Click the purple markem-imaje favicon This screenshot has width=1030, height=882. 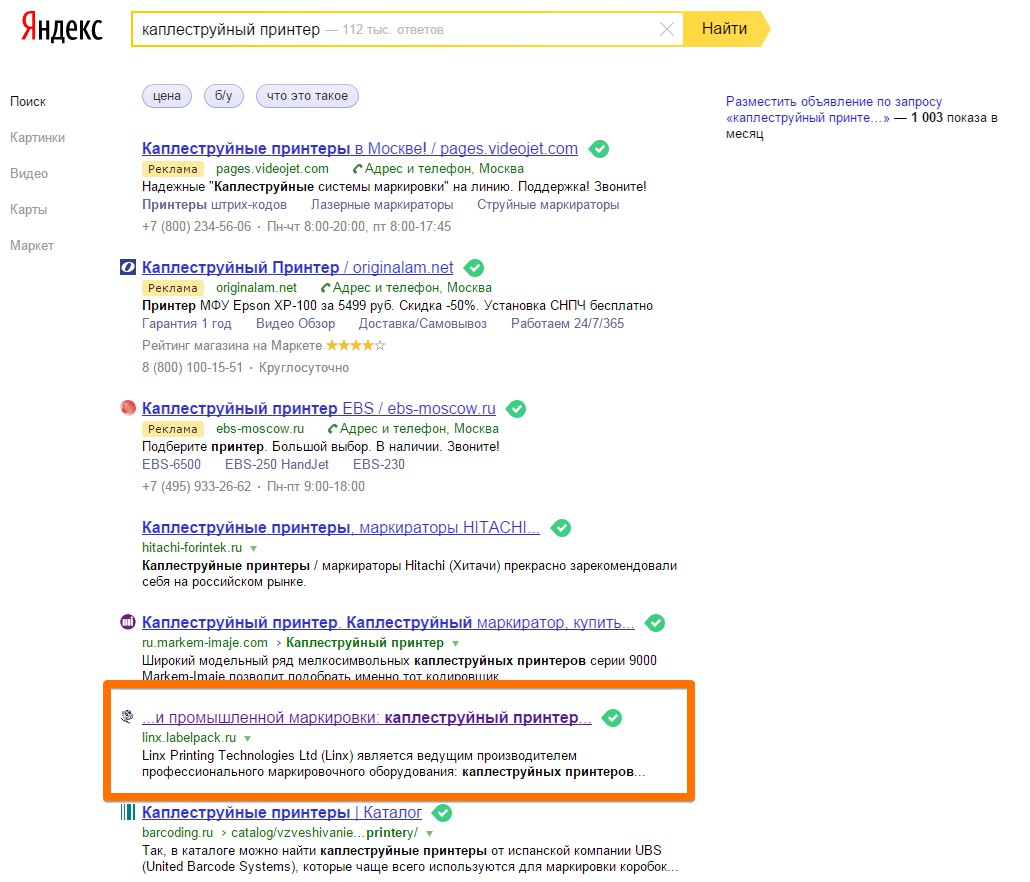127,621
